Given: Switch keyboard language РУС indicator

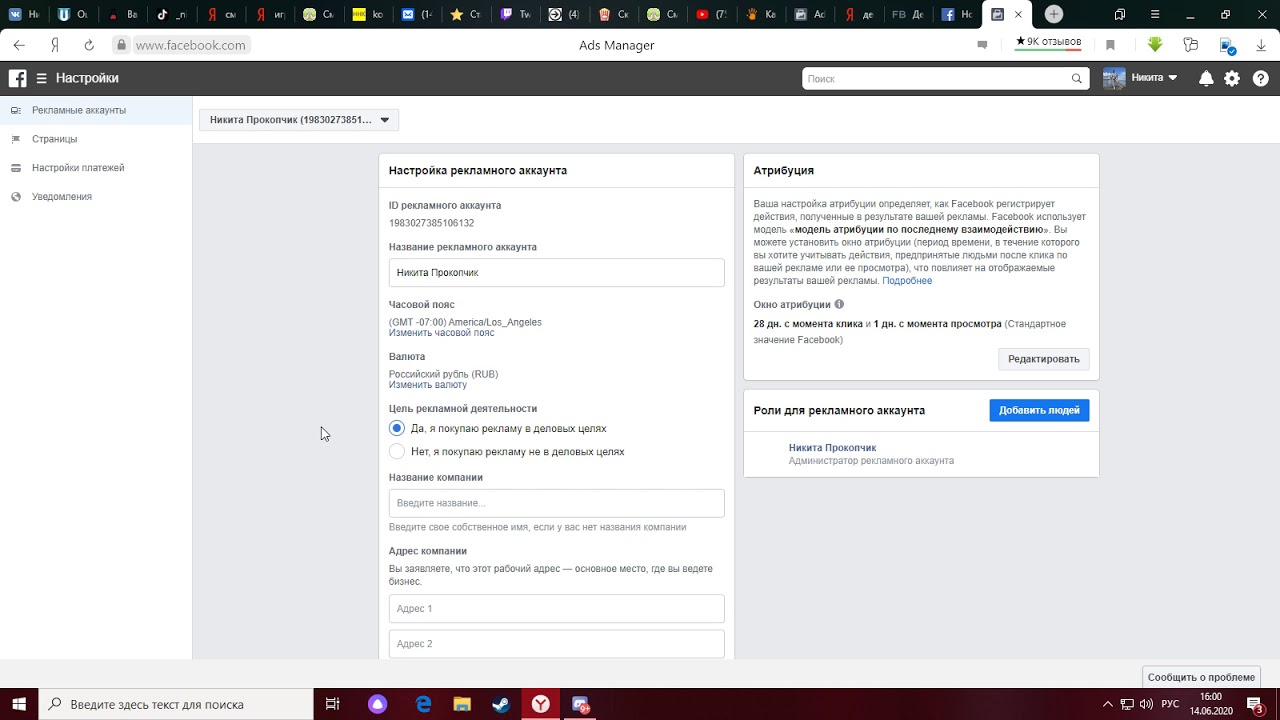Looking at the screenshot, I should point(1170,704).
